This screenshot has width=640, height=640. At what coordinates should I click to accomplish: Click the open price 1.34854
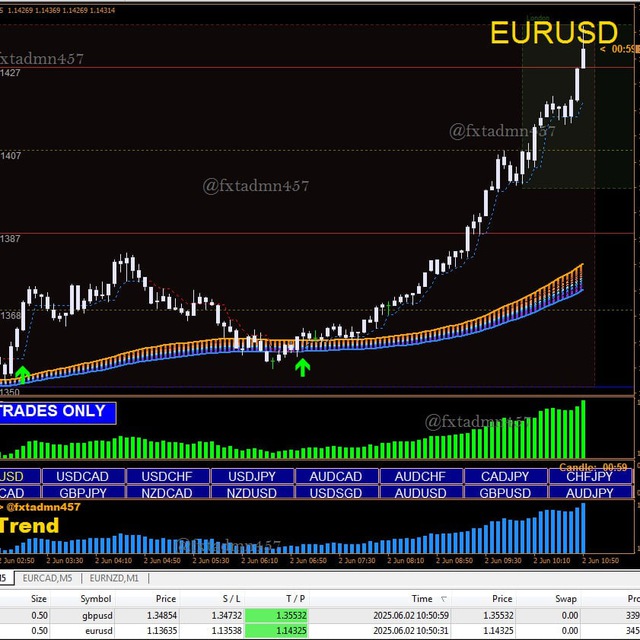pos(162,616)
